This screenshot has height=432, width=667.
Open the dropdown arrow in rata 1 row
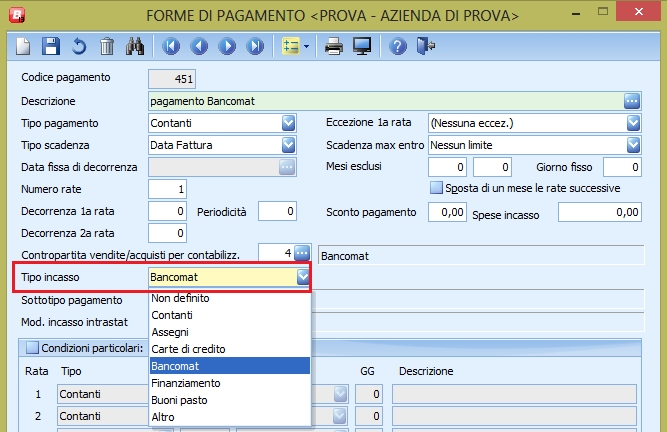340,394
